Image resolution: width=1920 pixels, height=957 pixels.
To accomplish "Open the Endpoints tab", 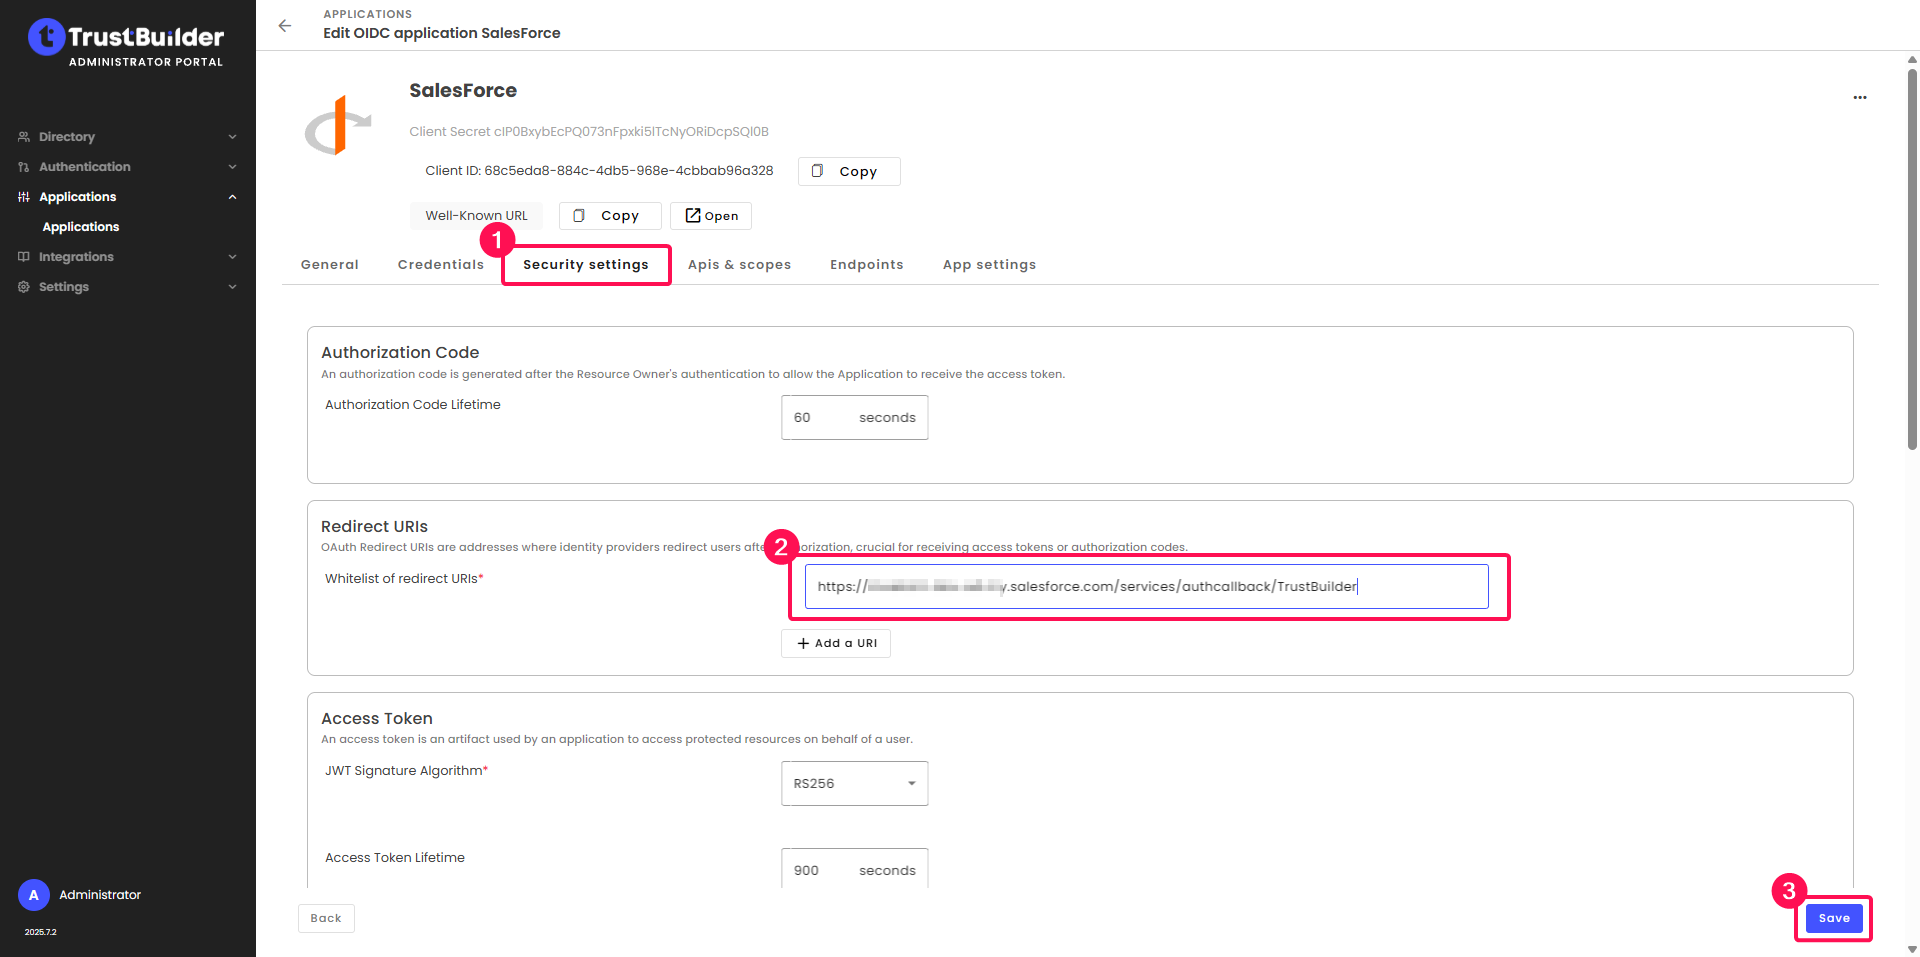I will pyautogui.click(x=866, y=265).
